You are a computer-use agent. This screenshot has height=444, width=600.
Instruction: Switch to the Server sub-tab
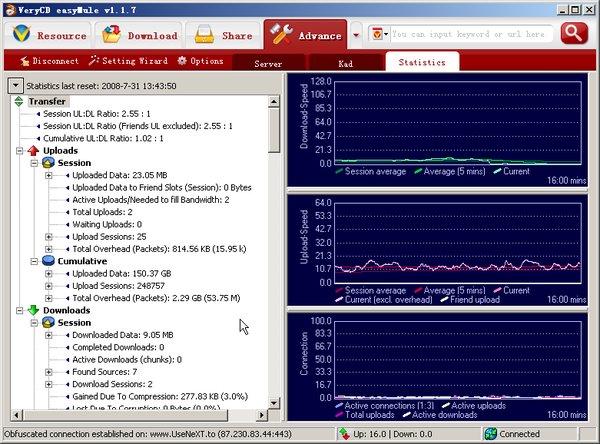pyautogui.click(x=268, y=63)
